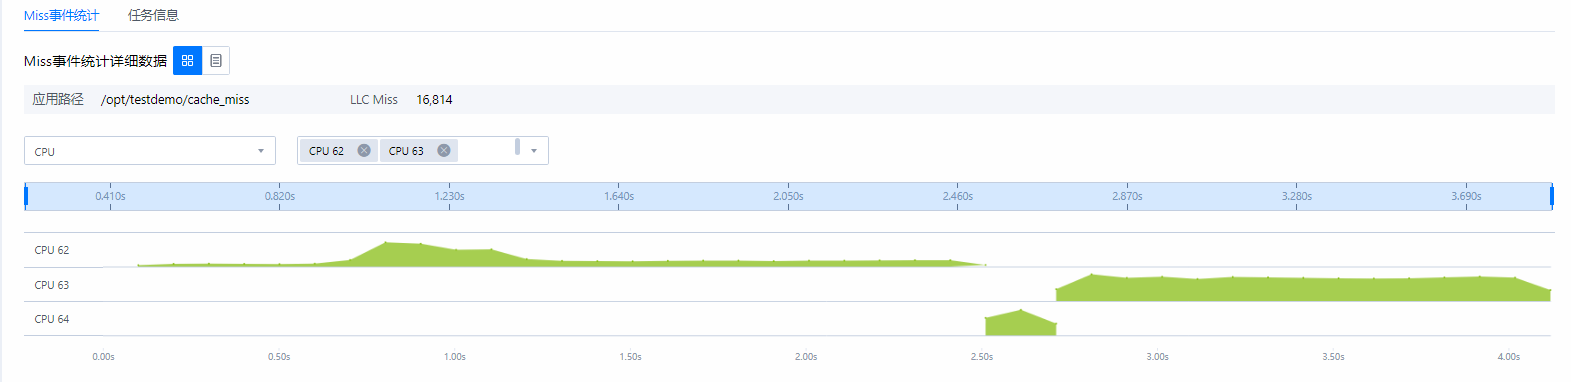Select the CPU 63 row label
This screenshot has height=382, width=1571.
click(52, 285)
